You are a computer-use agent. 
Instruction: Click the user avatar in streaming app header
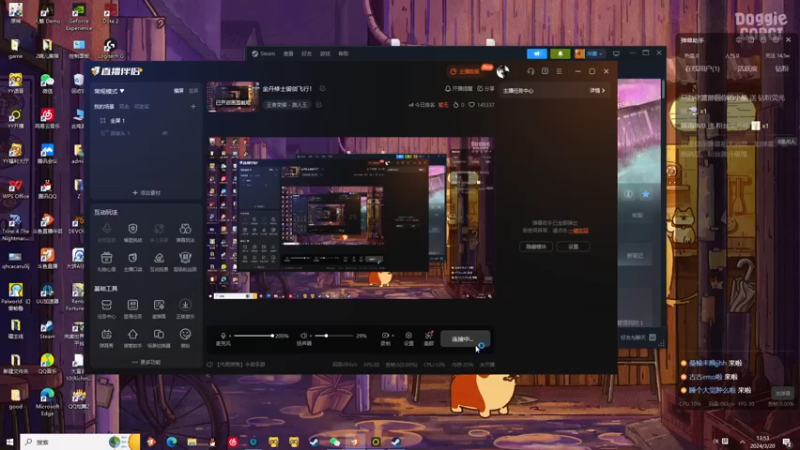pos(503,71)
